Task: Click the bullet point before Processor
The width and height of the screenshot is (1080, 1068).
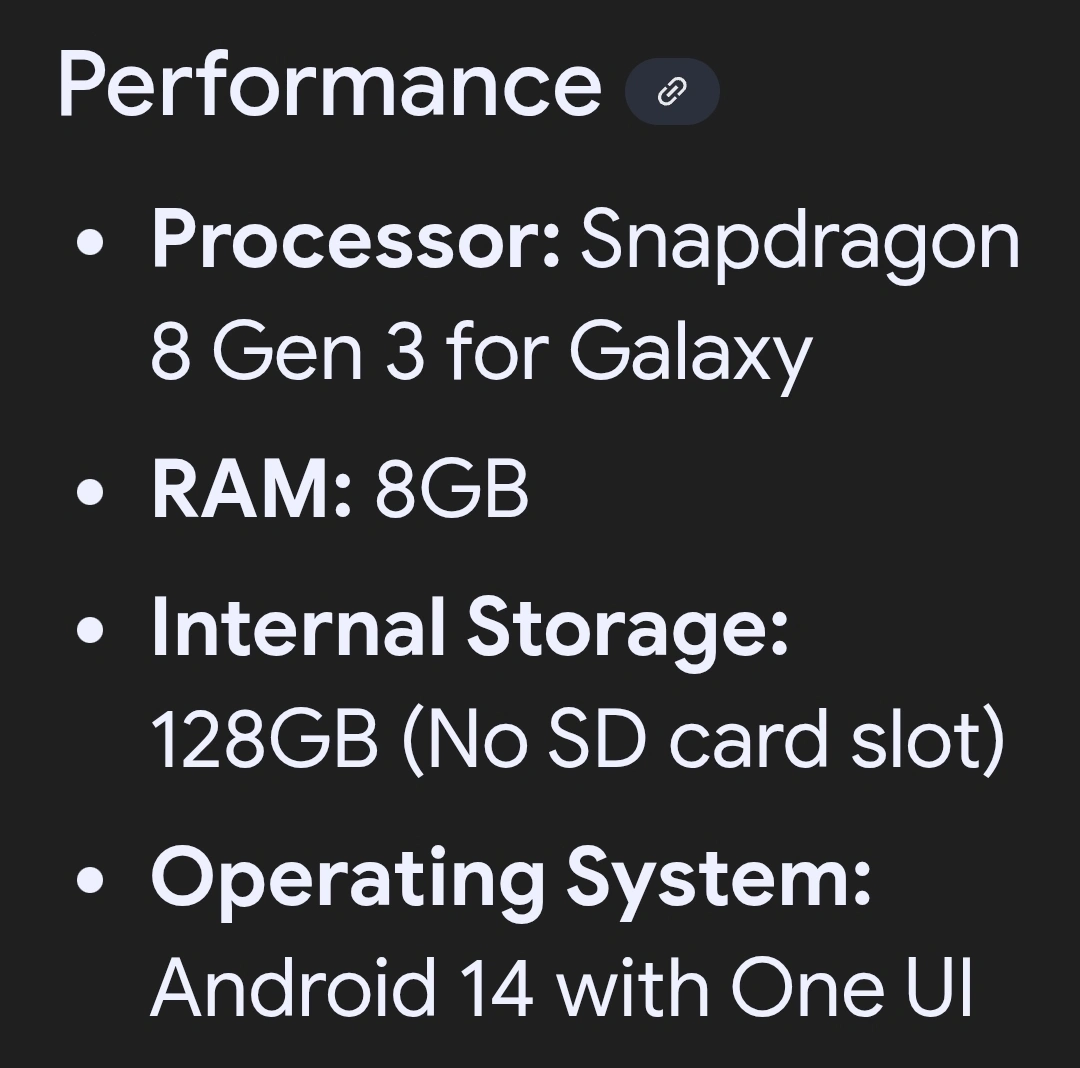Action: click(x=90, y=243)
